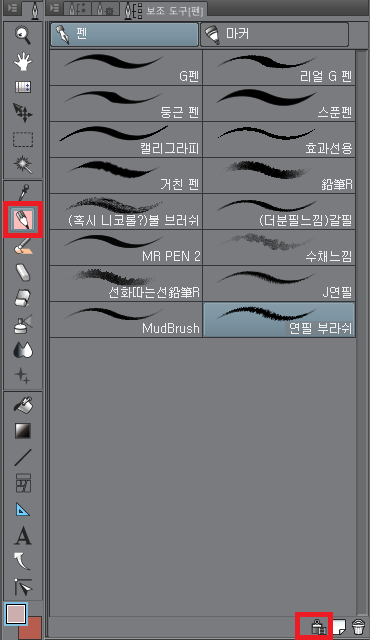Choose the 선화따는선鉛筆R brush

click(126, 283)
